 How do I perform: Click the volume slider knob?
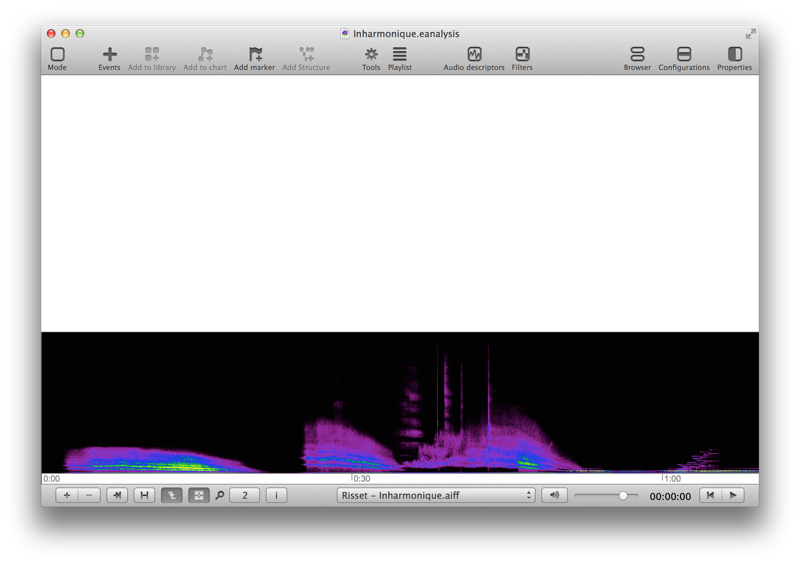[623, 496]
